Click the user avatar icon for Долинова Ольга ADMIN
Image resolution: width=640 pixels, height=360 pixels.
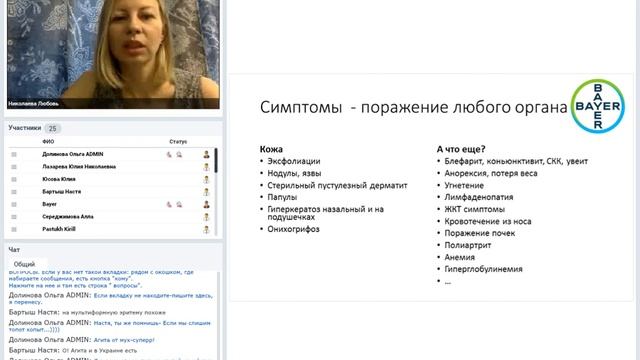pos(207,154)
